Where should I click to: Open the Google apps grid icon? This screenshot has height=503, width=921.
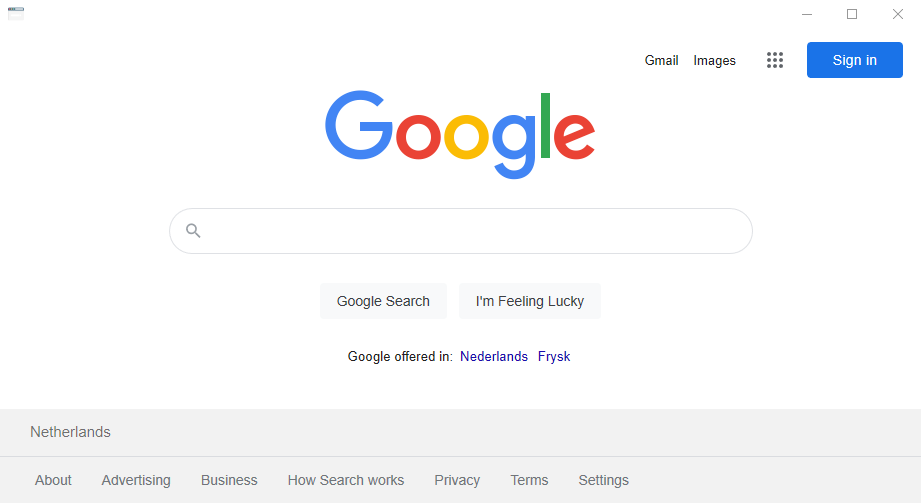pyautogui.click(x=775, y=60)
